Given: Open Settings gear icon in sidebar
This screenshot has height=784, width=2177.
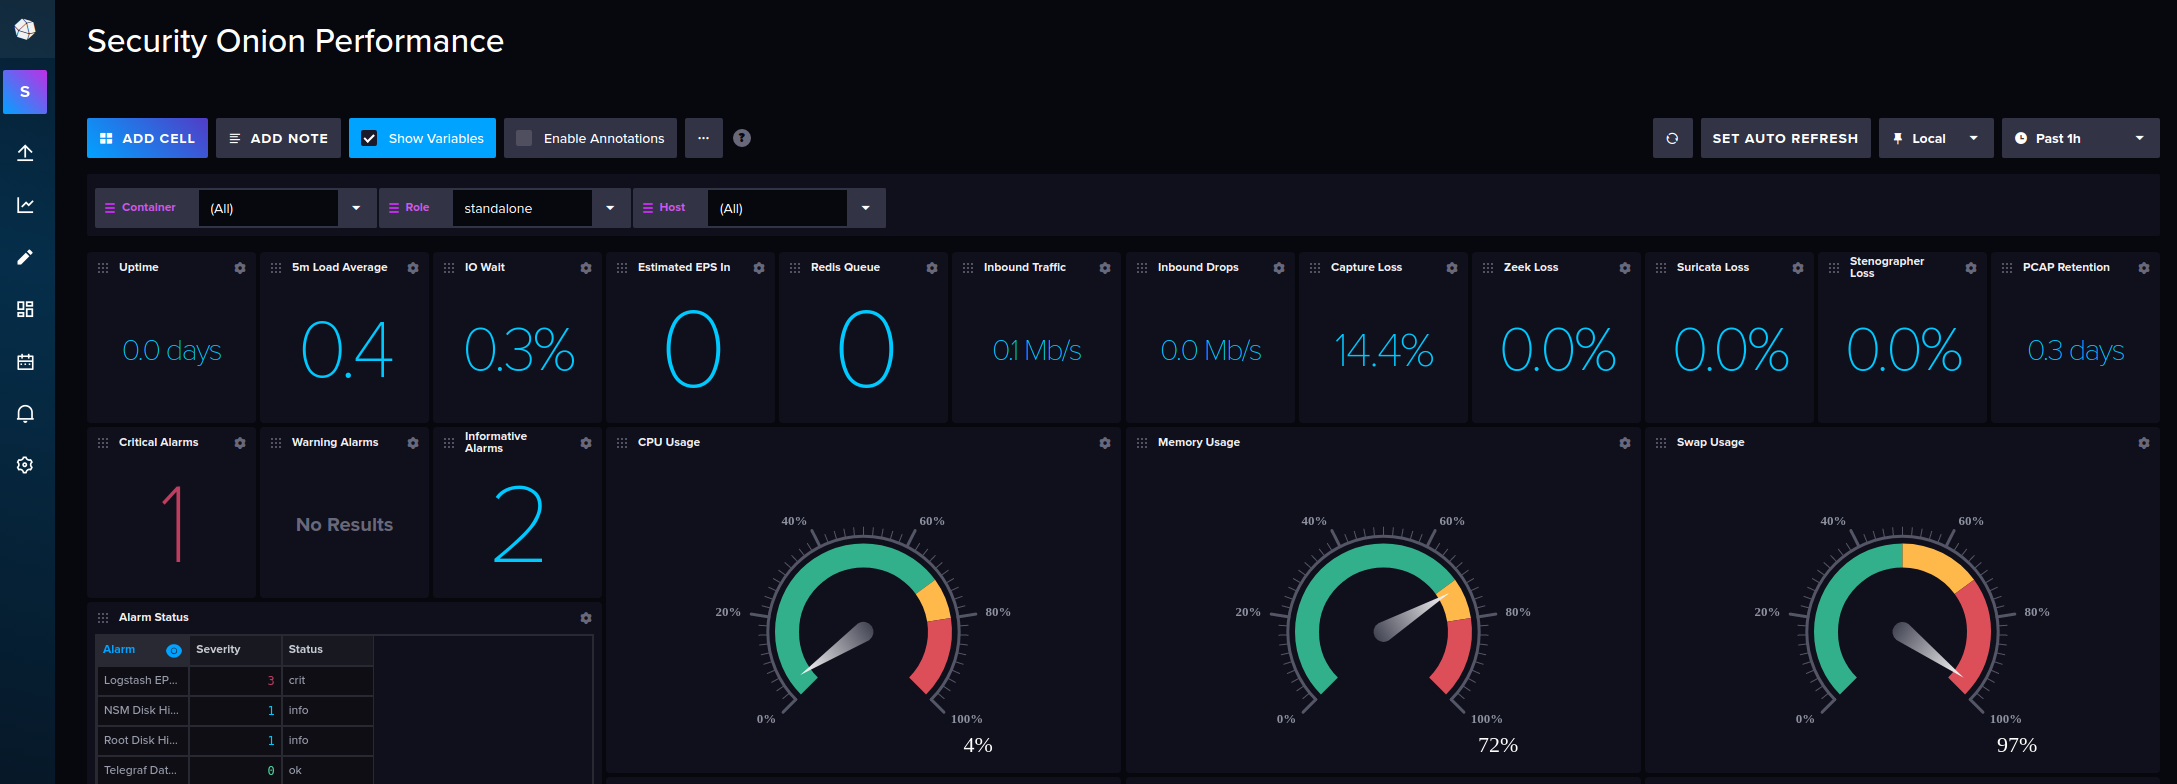Looking at the screenshot, I should [x=25, y=465].
